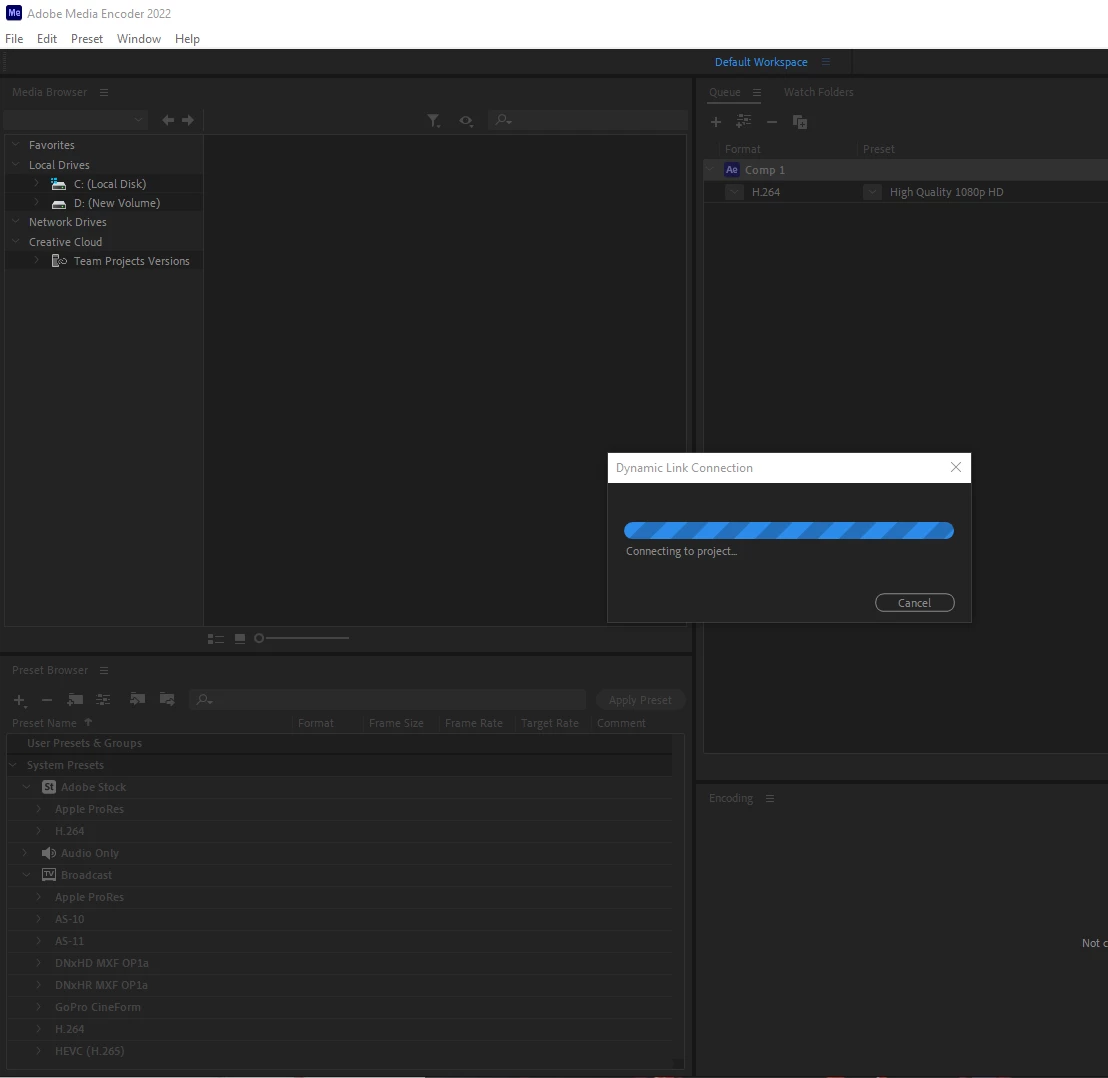The image size is (1108, 1078).
Task: Create a new preset group
Action: coord(75,699)
